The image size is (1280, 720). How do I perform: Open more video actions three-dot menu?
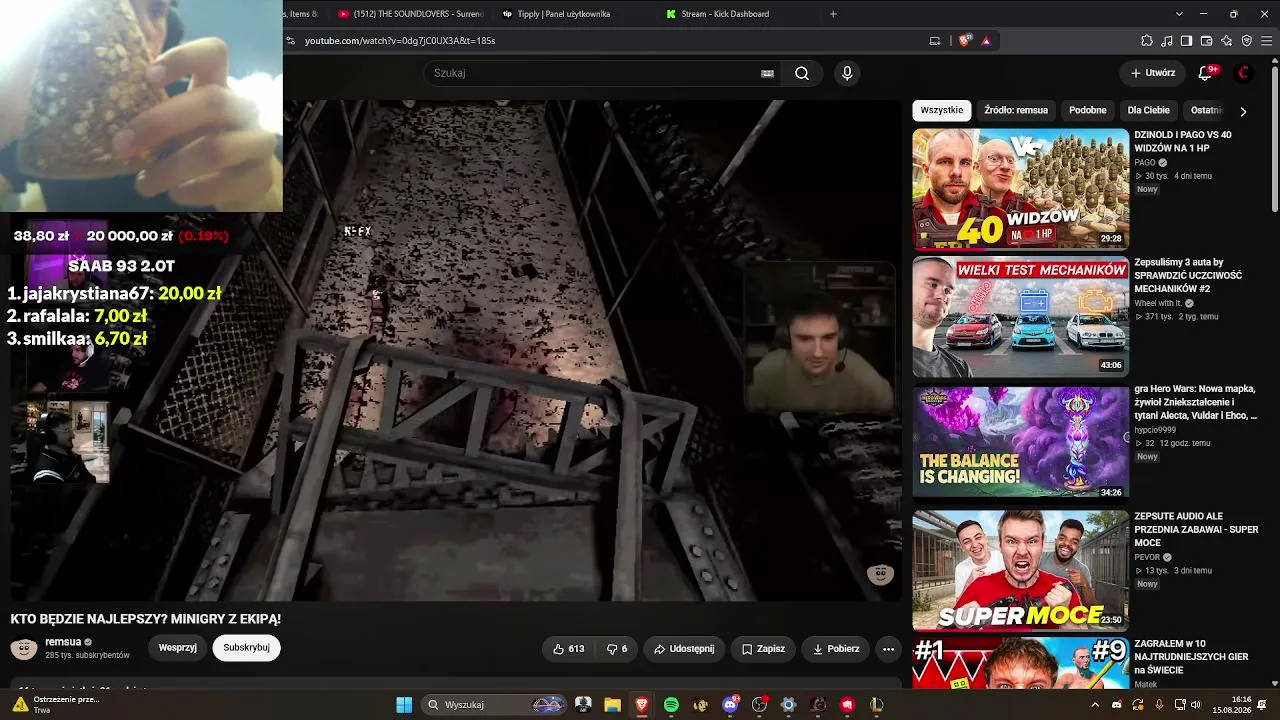coord(888,649)
